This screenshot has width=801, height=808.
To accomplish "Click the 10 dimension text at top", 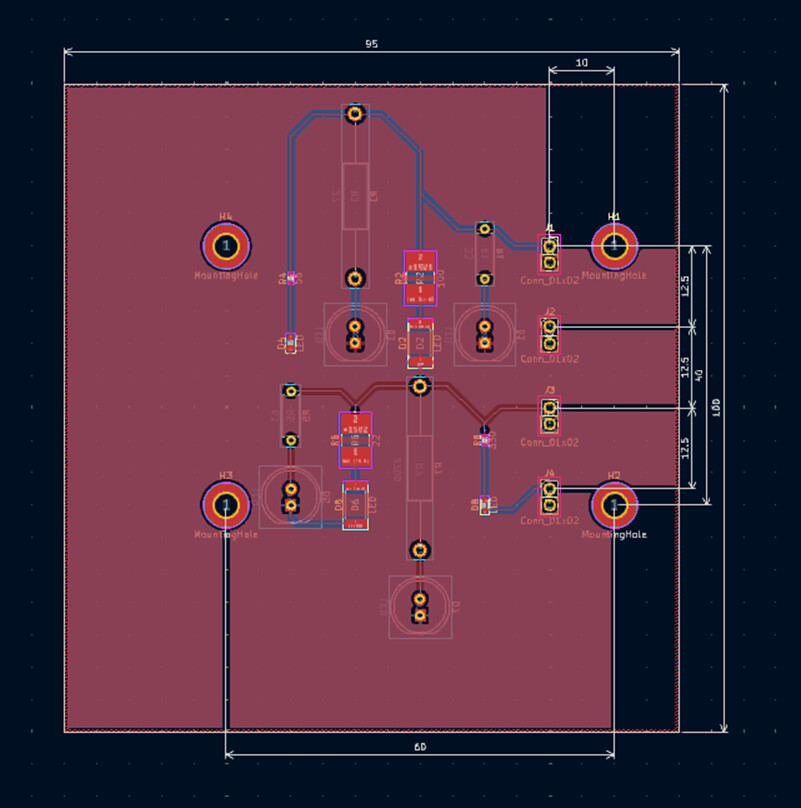I will 582,63.
